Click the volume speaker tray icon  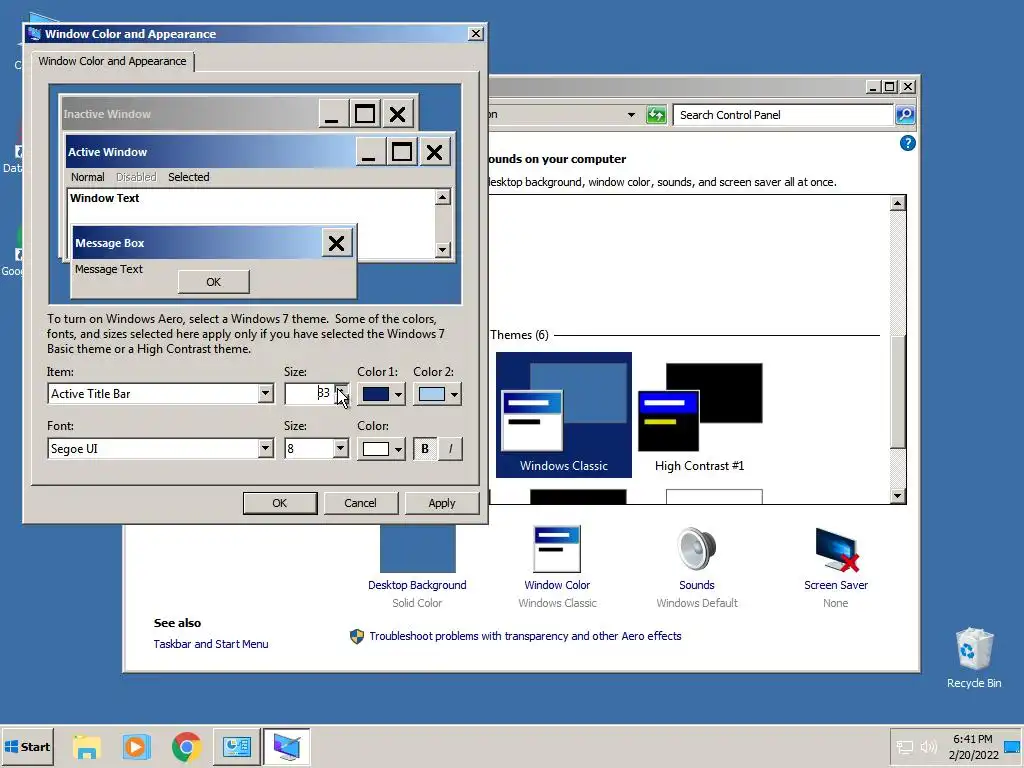click(x=928, y=746)
